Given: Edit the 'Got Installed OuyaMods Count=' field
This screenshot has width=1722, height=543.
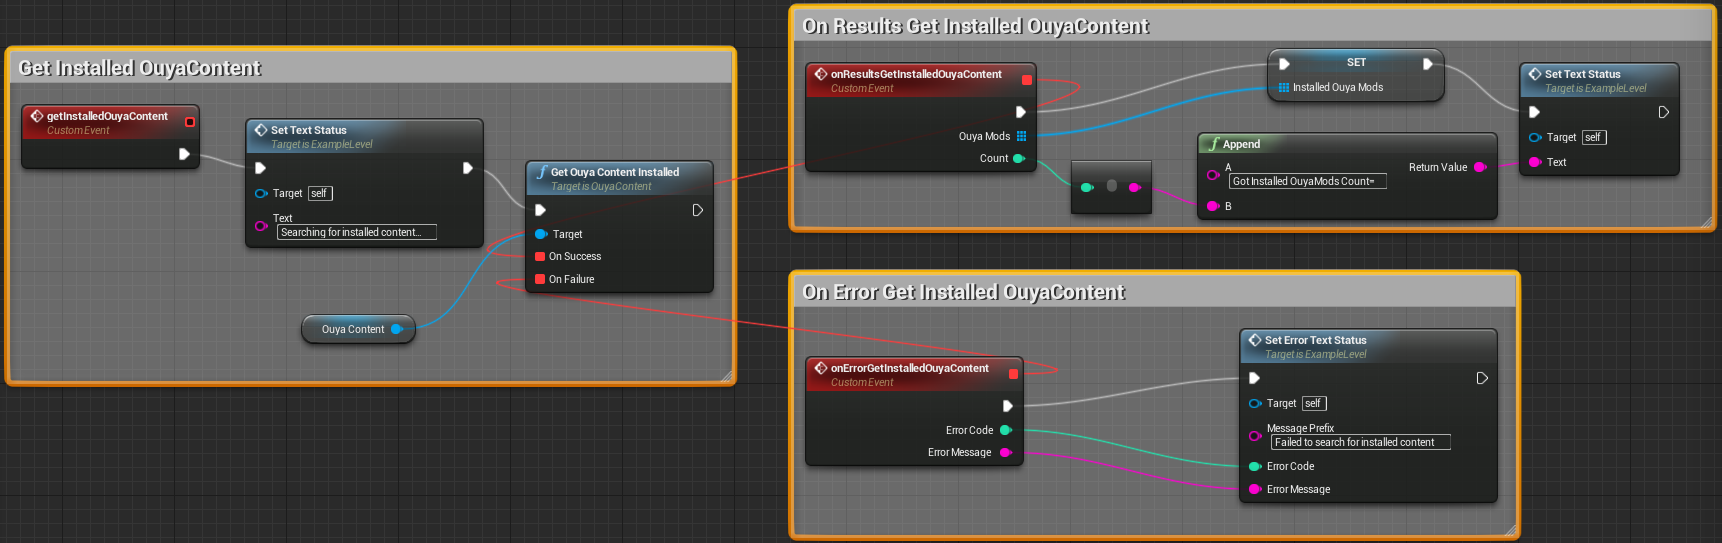Looking at the screenshot, I should [x=1307, y=181].
